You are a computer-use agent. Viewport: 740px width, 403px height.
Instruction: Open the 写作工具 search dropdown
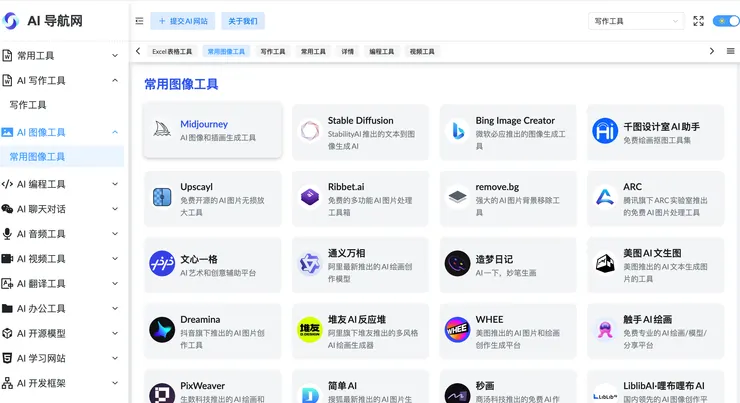(636, 21)
